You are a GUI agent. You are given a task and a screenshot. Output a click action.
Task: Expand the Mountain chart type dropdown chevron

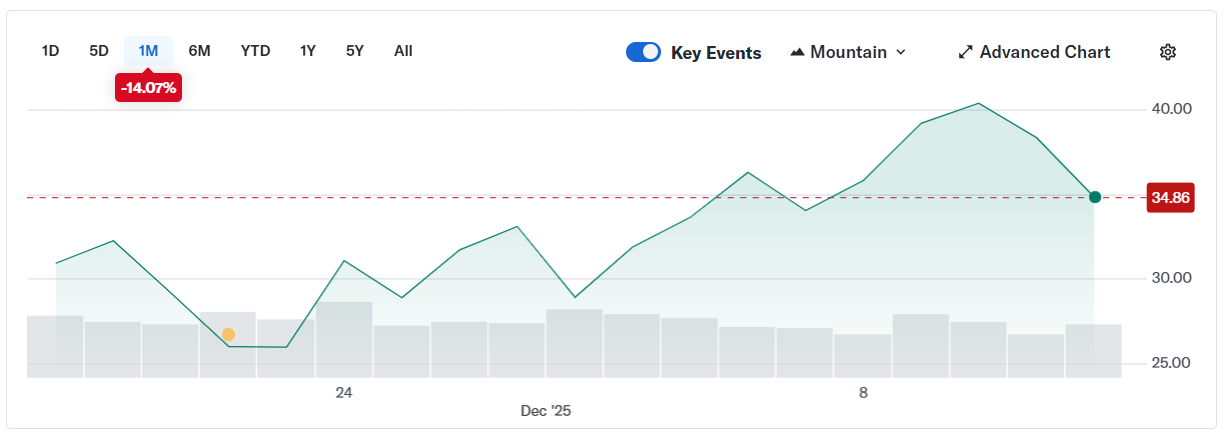click(901, 52)
